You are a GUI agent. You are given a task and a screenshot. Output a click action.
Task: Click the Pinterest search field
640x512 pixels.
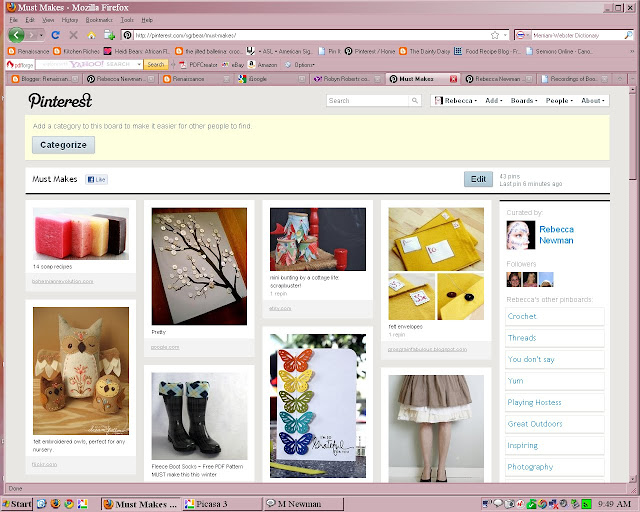click(x=367, y=100)
